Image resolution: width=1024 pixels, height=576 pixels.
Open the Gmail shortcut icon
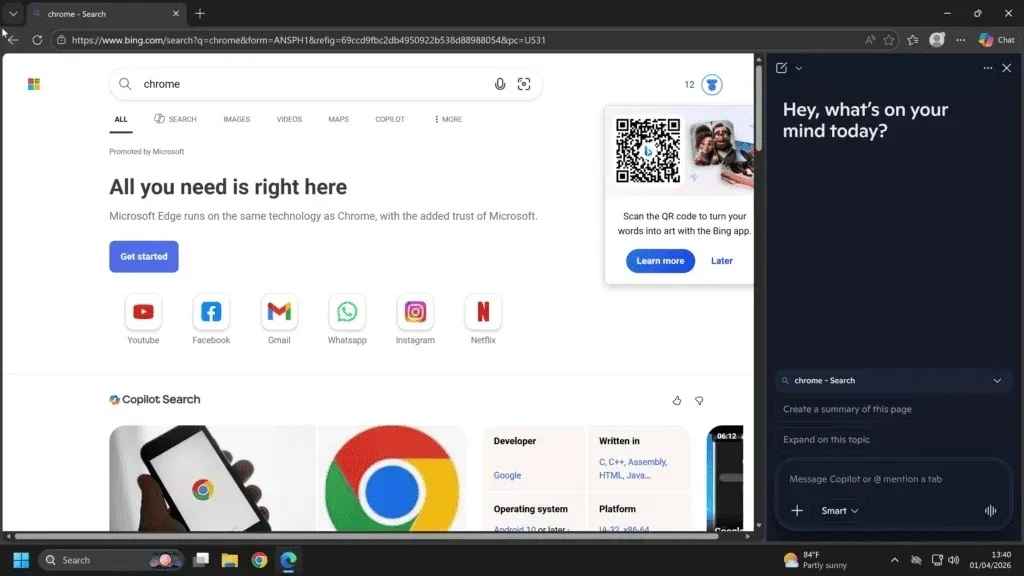tap(279, 312)
